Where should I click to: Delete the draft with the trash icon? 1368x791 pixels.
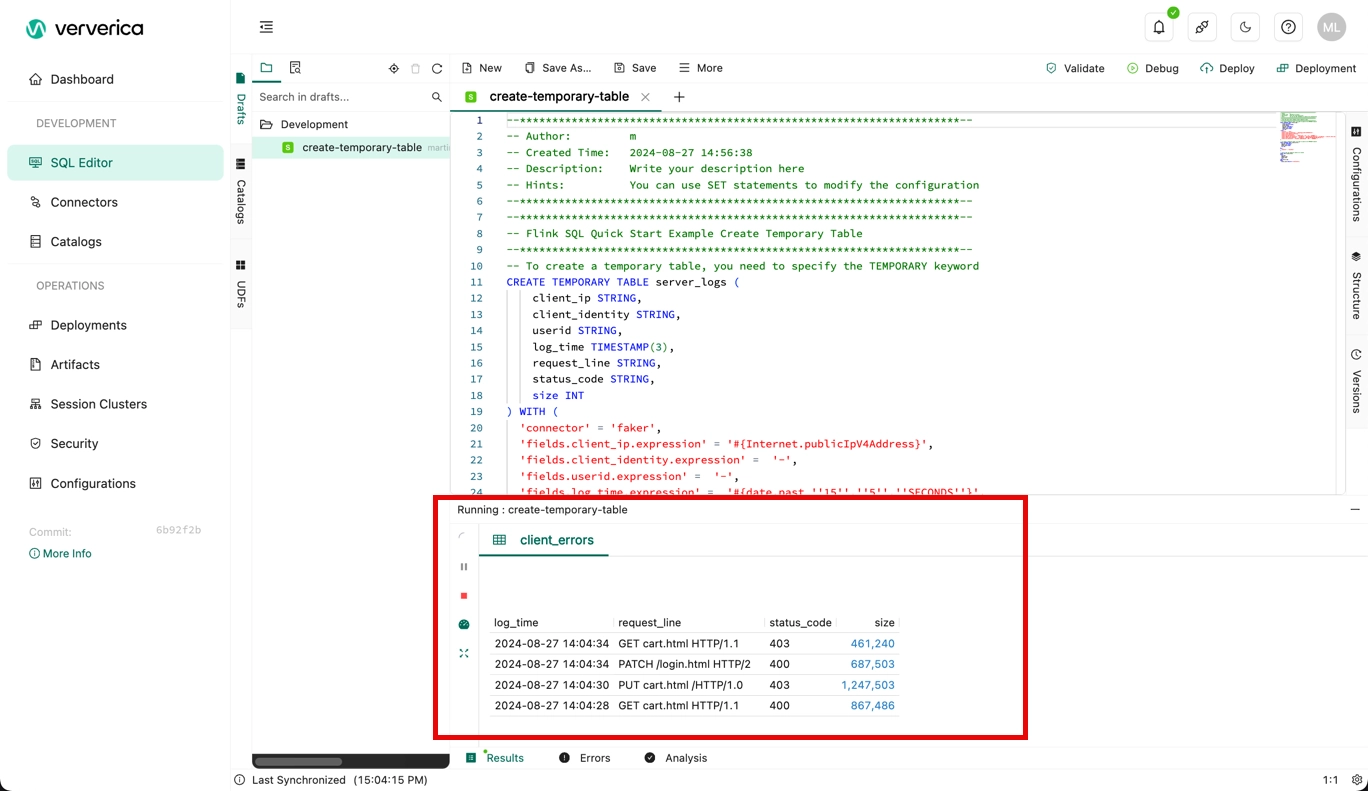416,69
